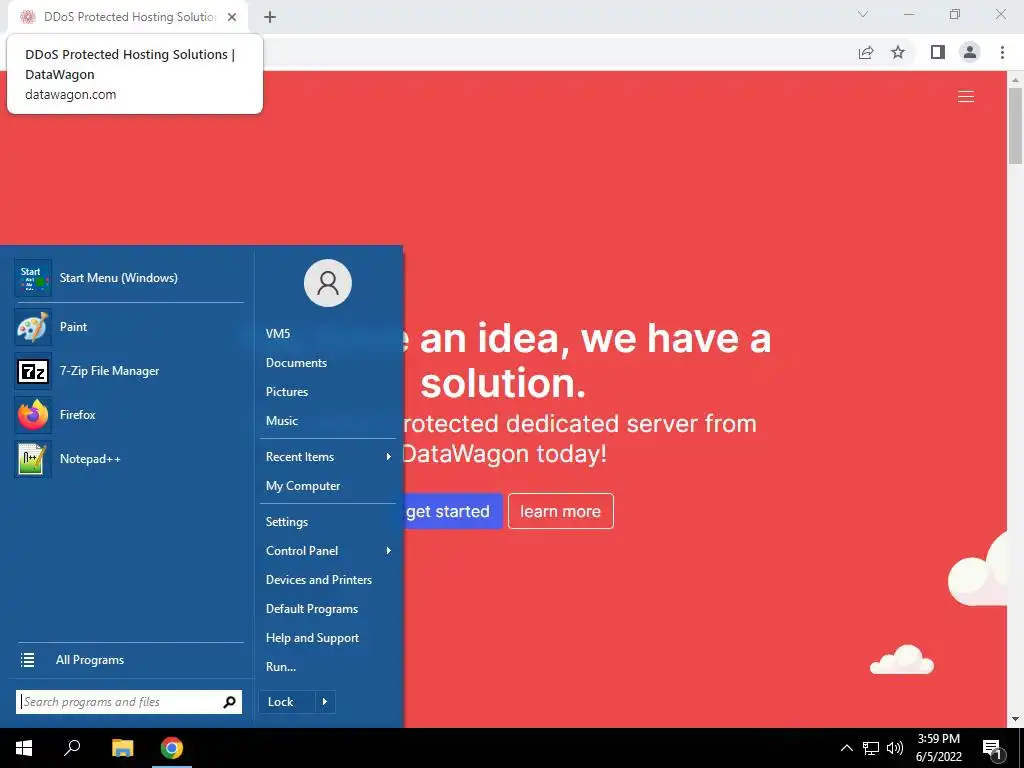This screenshot has width=1024, height=768.
Task: Switch to Chrome in the taskbar
Action: tap(172, 748)
